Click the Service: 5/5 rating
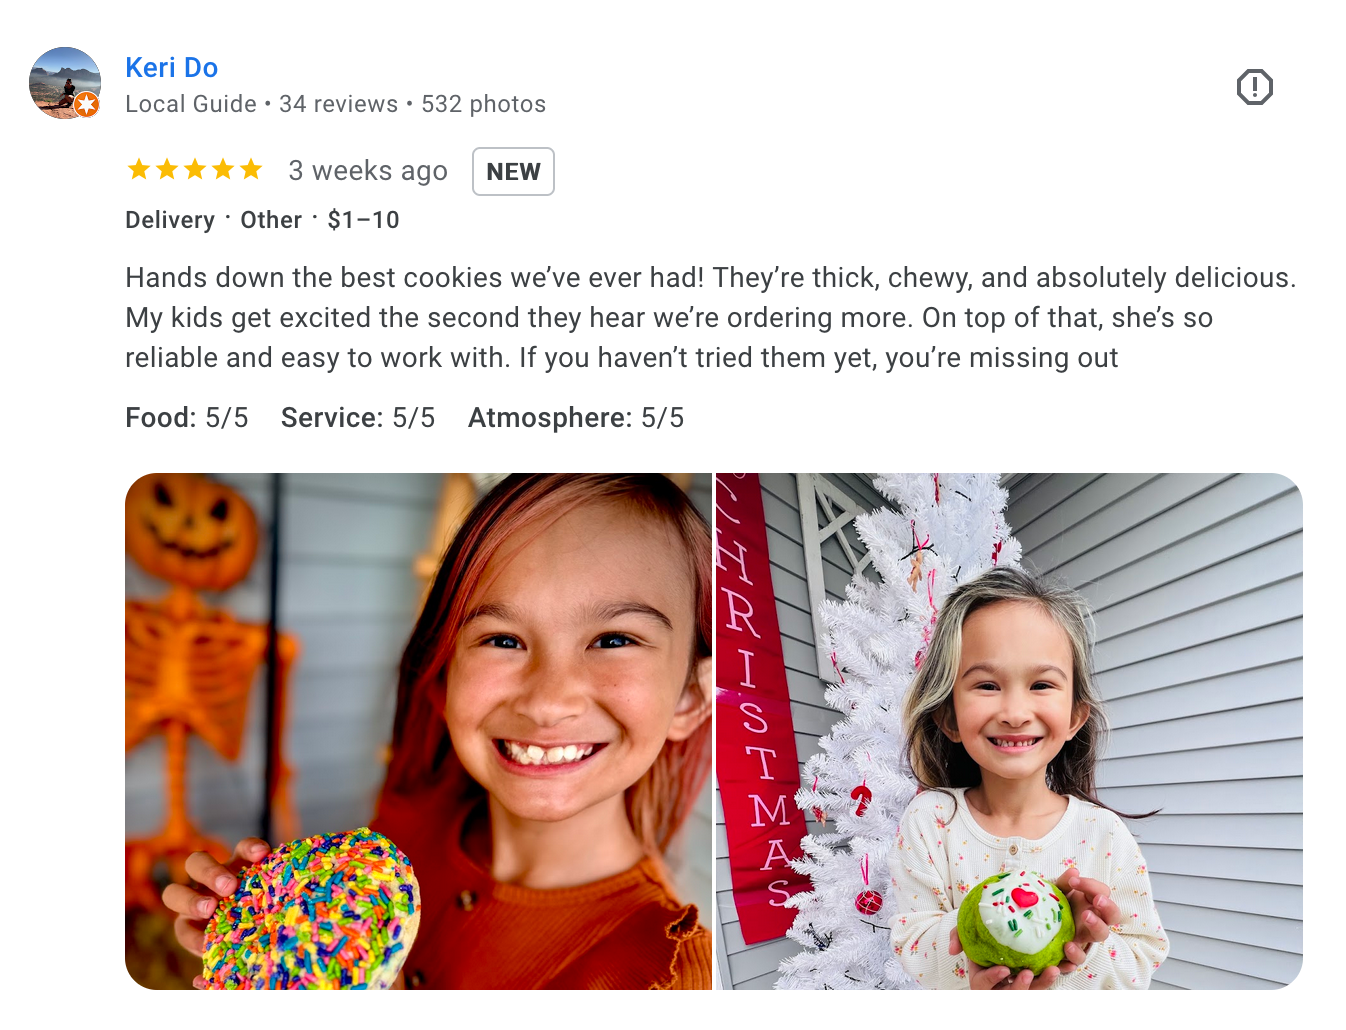1346x1030 pixels. click(358, 418)
